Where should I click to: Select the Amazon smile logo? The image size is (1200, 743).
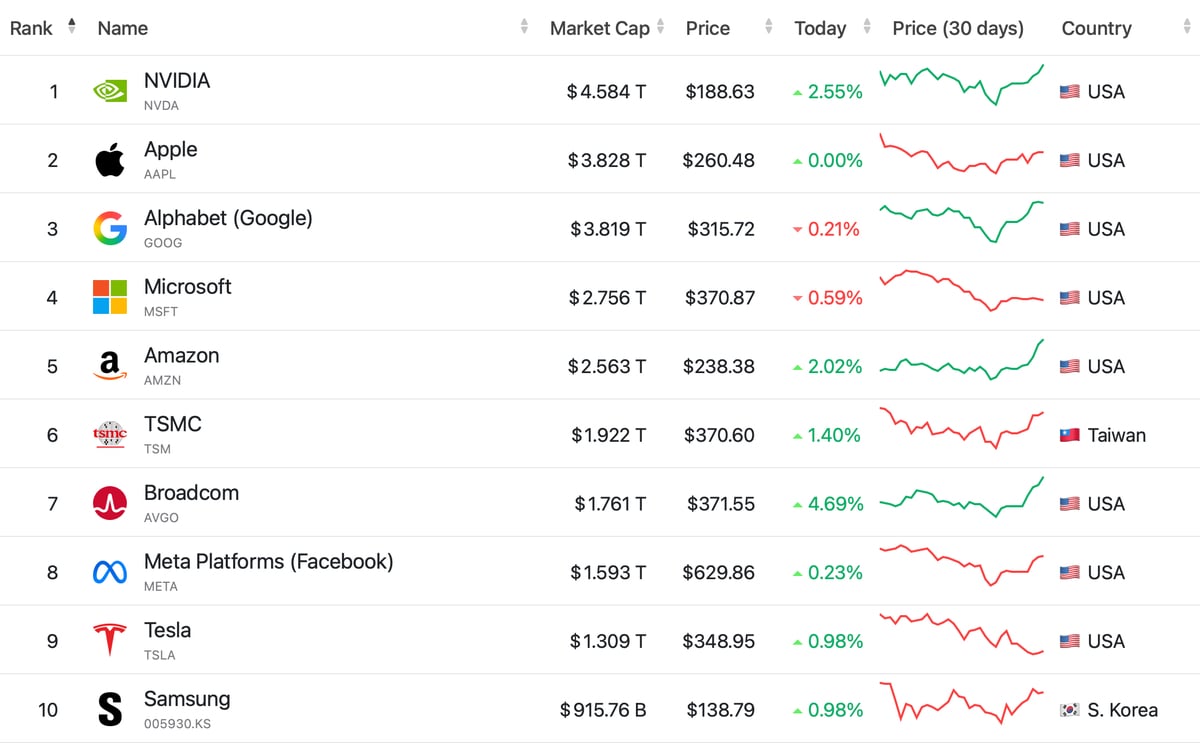108,364
